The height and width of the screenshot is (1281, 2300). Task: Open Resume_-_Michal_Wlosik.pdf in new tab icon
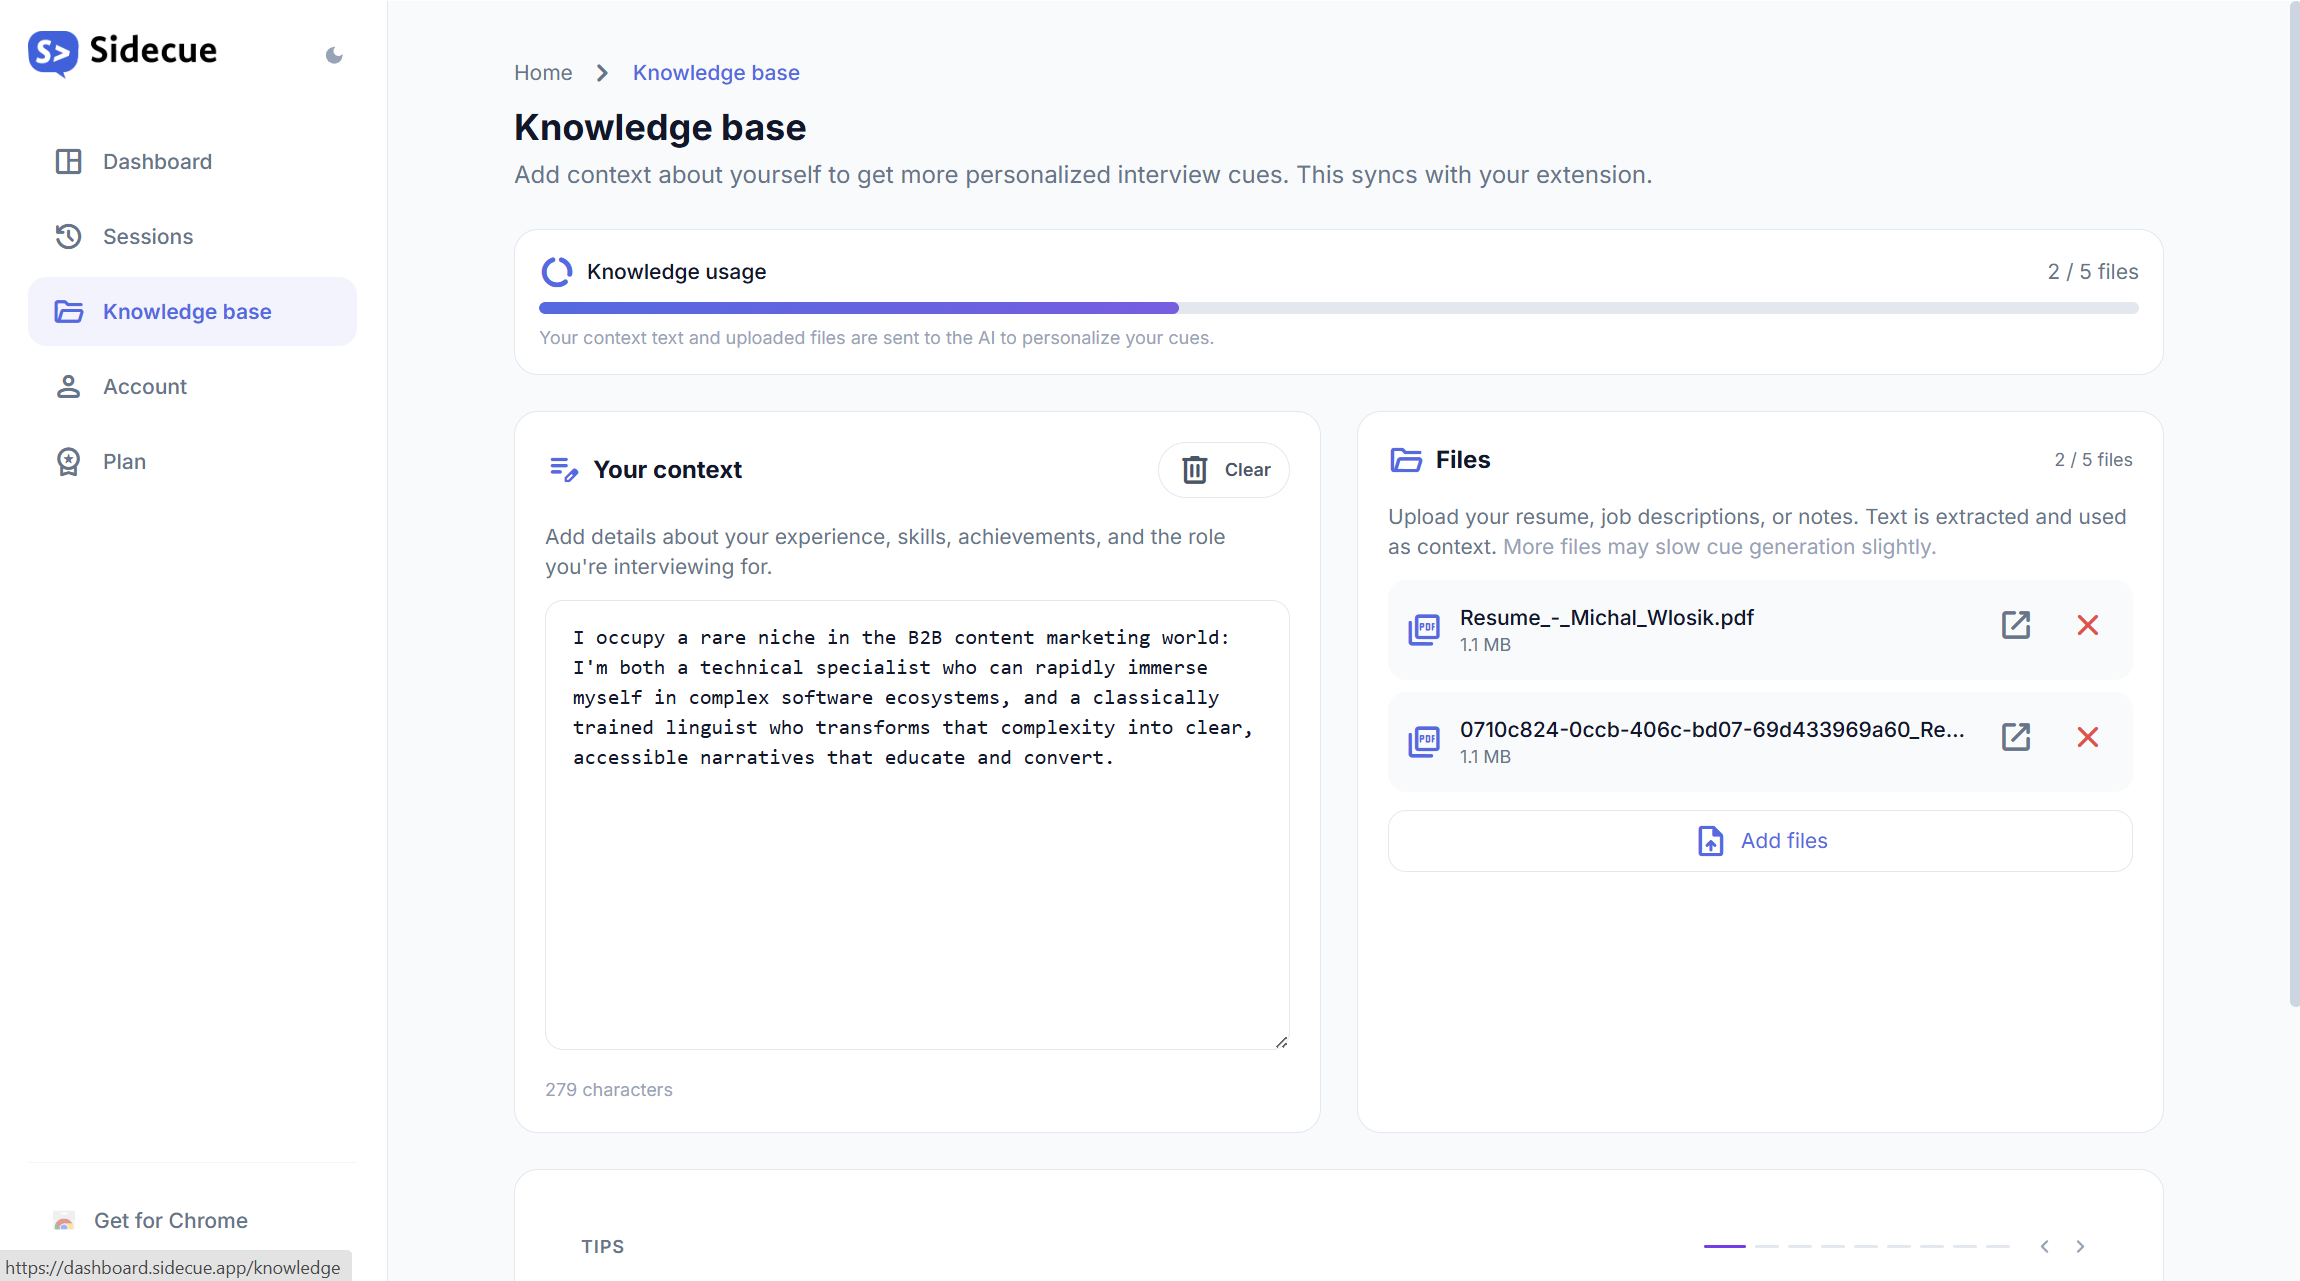(2015, 626)
